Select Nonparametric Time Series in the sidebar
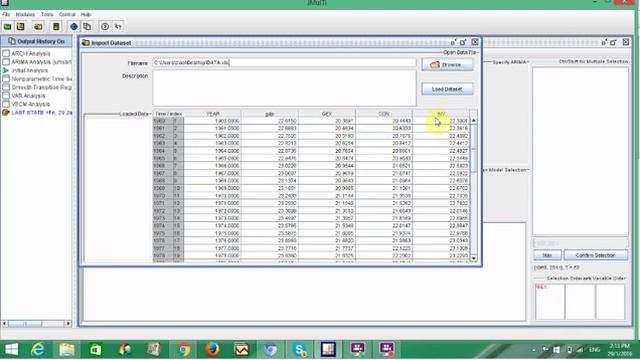The width and height of the screenshot is (640, 360). (x=41, y=79)
